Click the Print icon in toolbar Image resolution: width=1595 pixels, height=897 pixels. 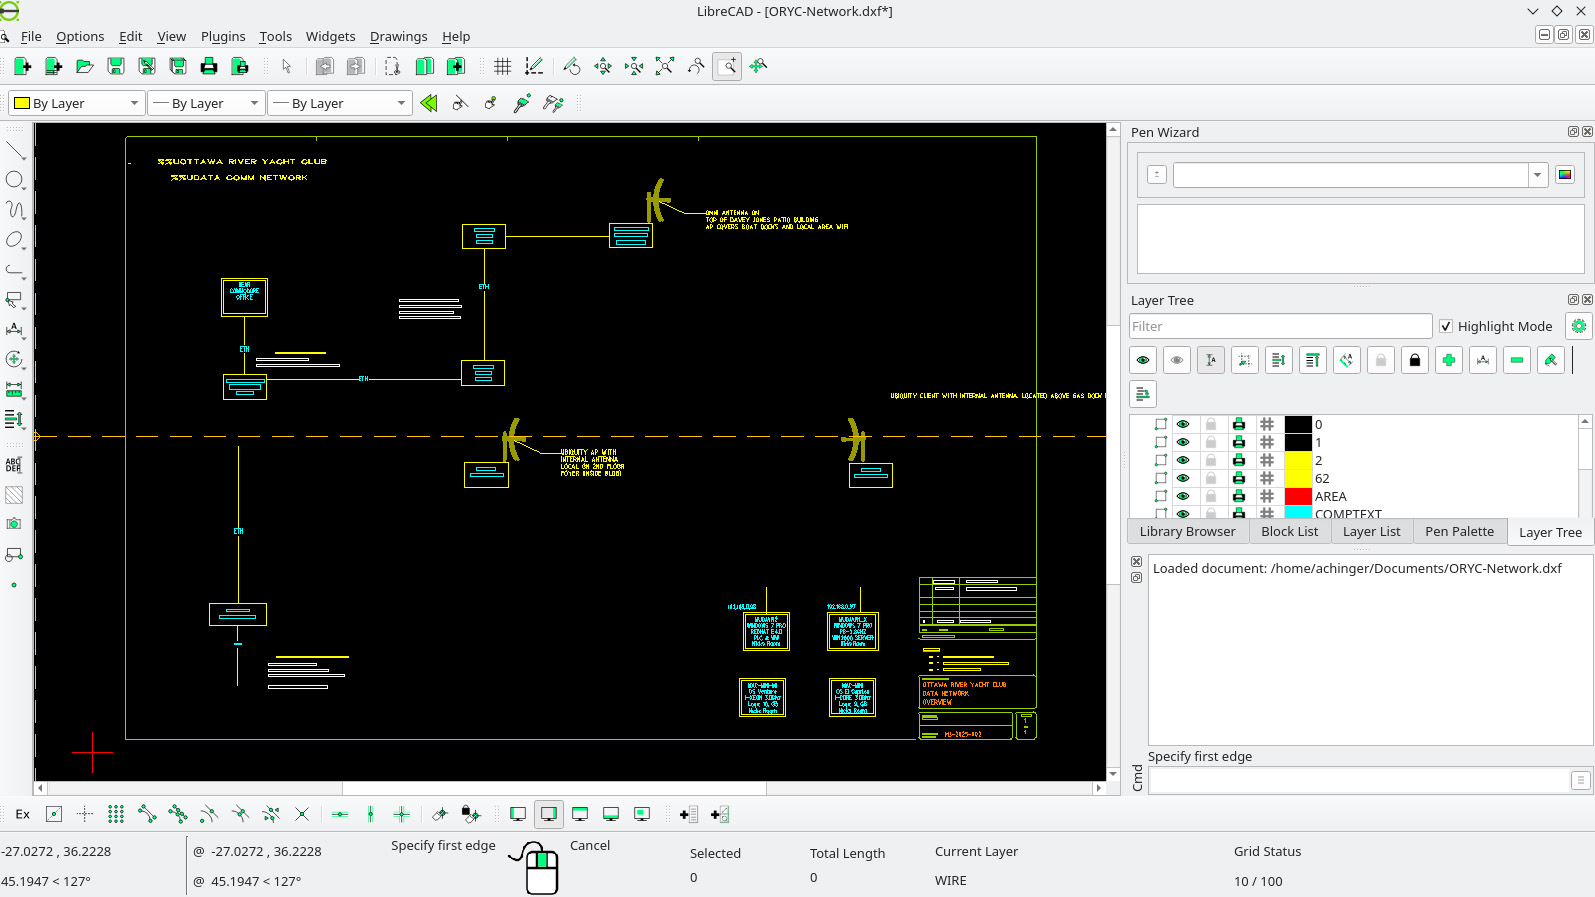(x=209, y=66)
